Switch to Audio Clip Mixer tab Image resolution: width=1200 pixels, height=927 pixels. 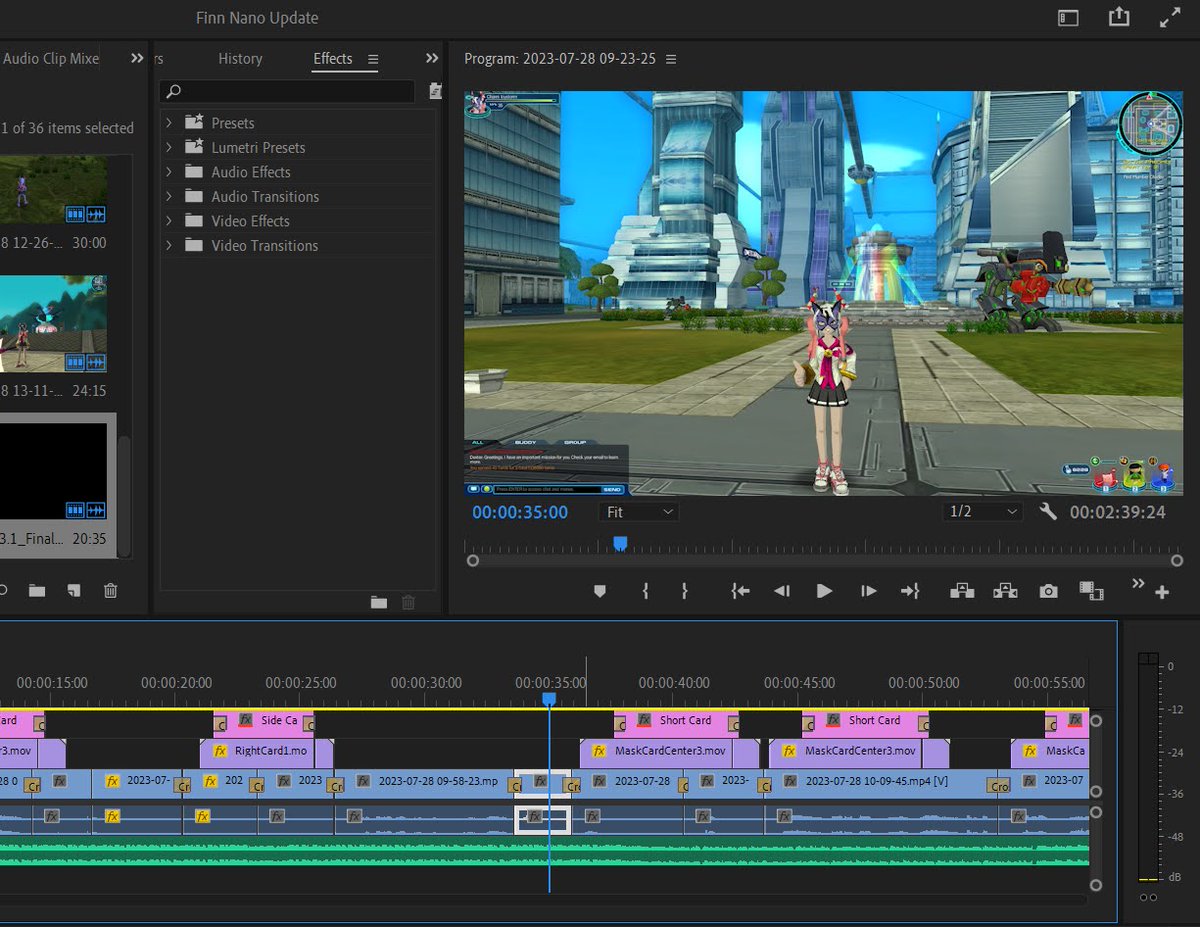(51, 58)
